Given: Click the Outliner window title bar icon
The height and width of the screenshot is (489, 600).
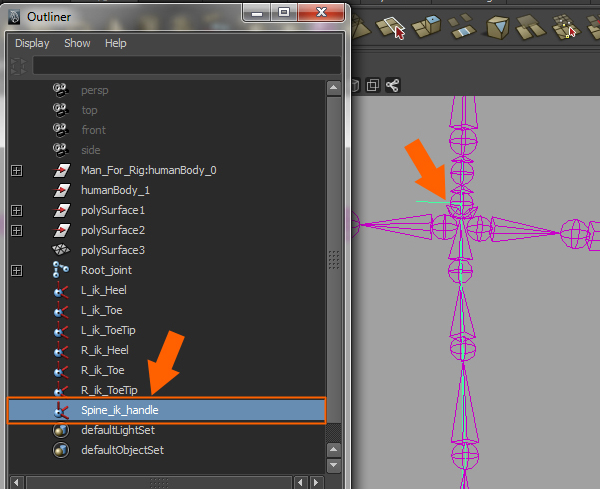Looking at the screenshot, I should pyautogui.click(x=14, y=17).
